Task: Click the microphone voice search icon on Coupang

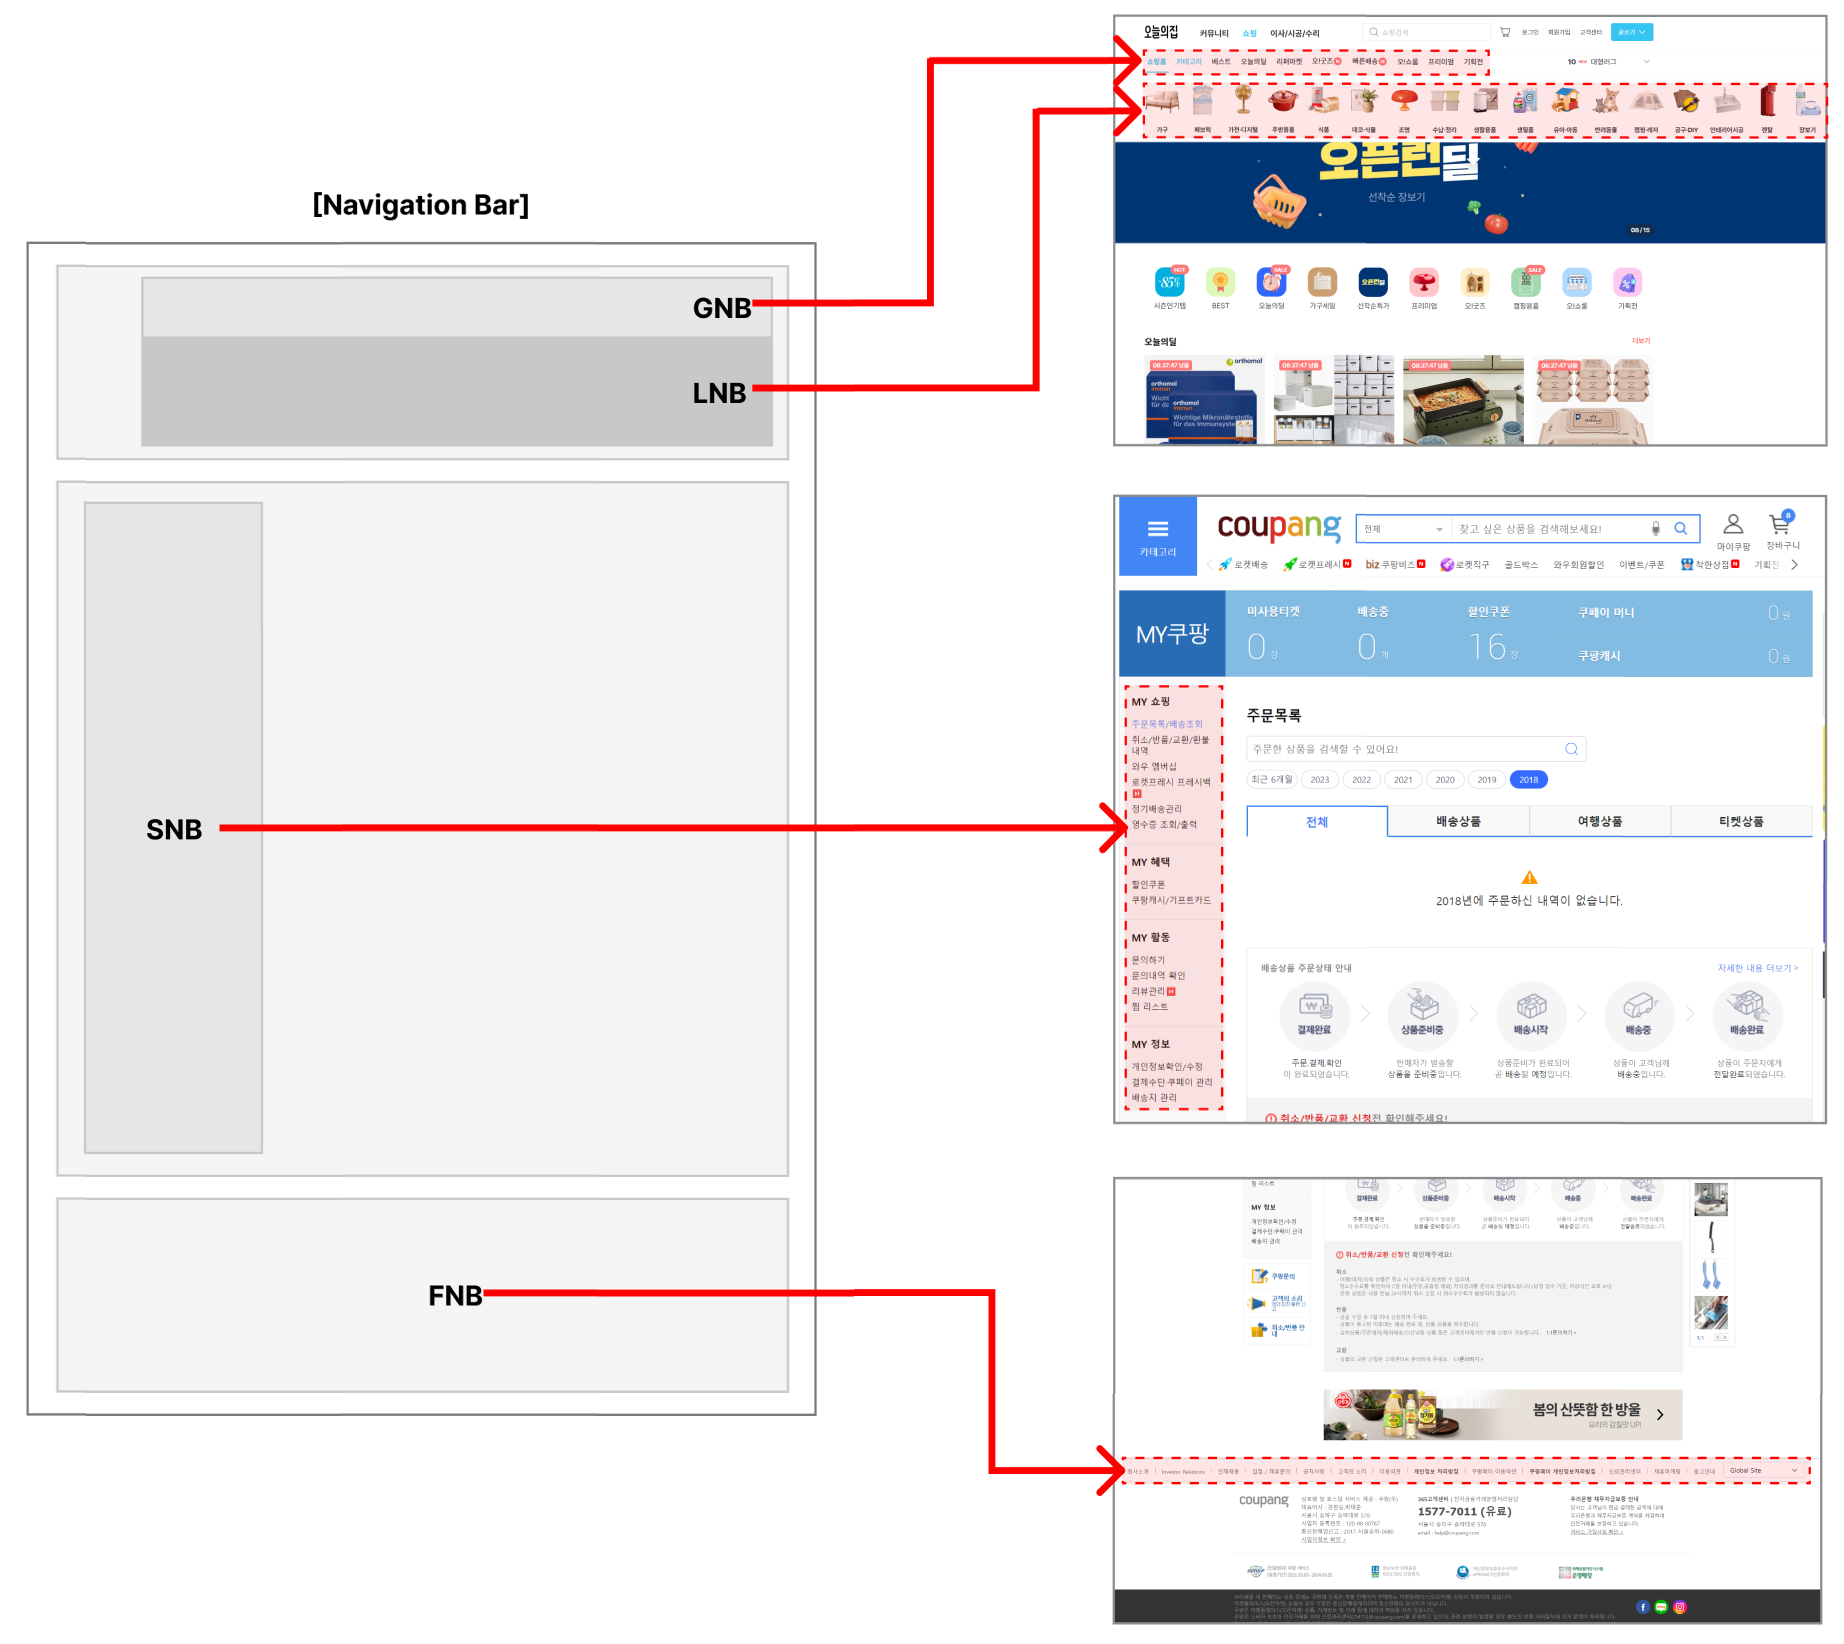Action: [1655, 528]
